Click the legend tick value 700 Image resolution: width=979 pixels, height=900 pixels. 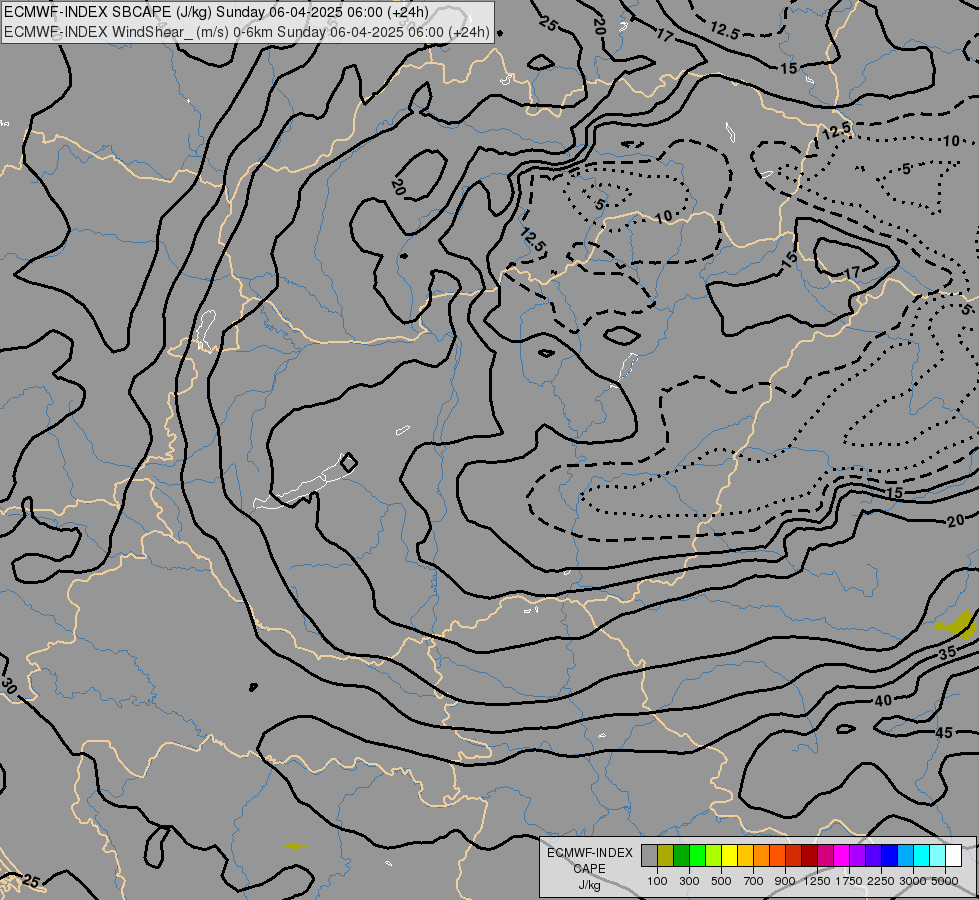754,881
